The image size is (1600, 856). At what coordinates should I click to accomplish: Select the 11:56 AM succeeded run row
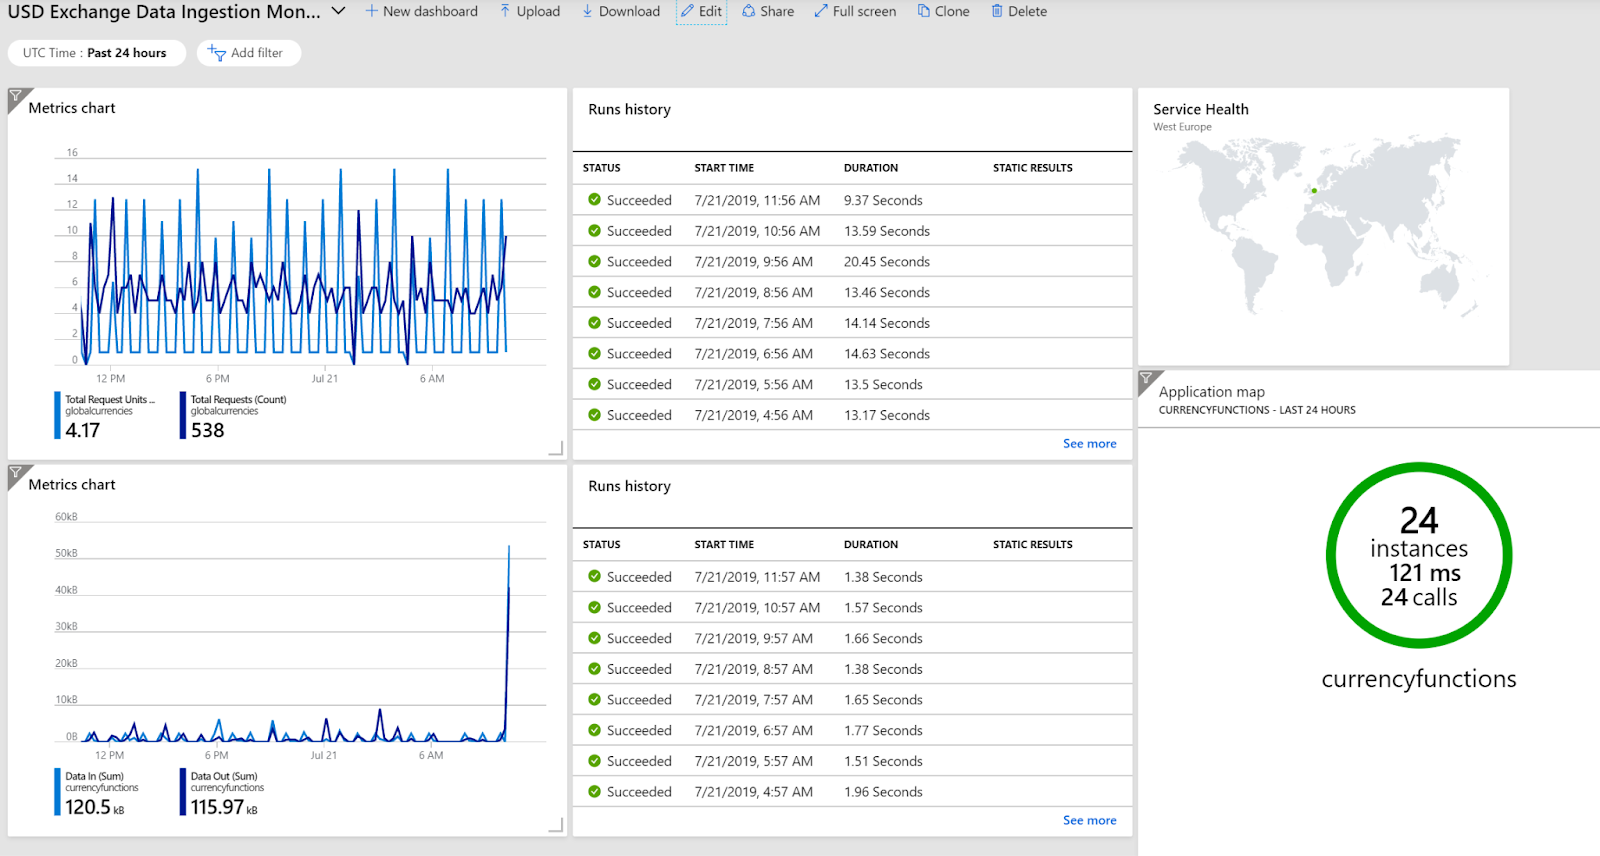coord(756,200)
